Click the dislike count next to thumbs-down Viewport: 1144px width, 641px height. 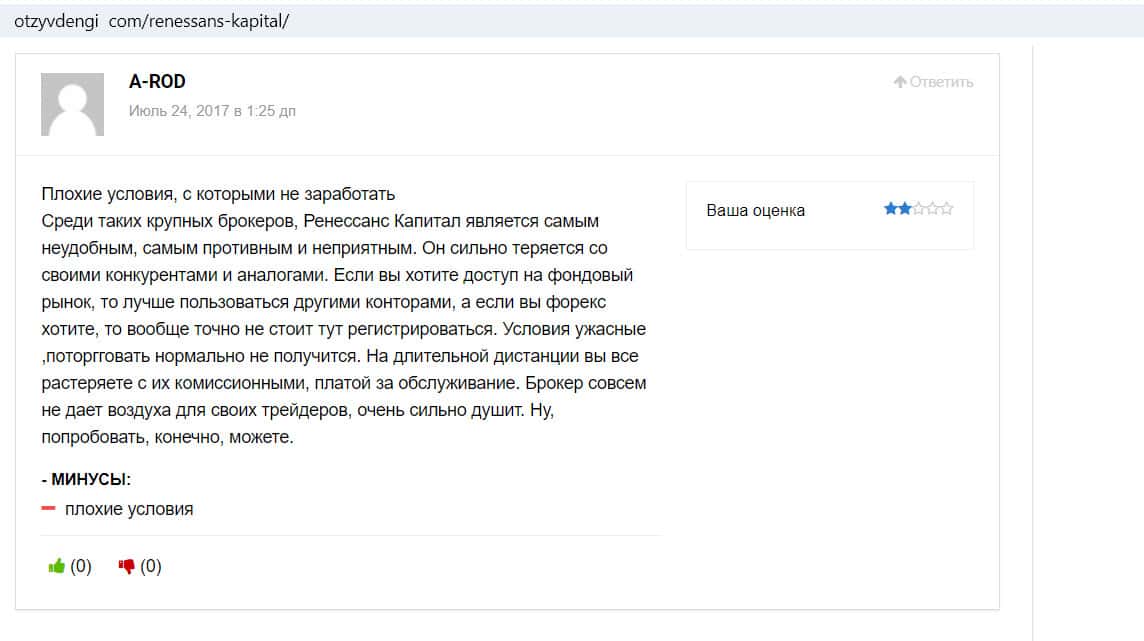[151, 567]
